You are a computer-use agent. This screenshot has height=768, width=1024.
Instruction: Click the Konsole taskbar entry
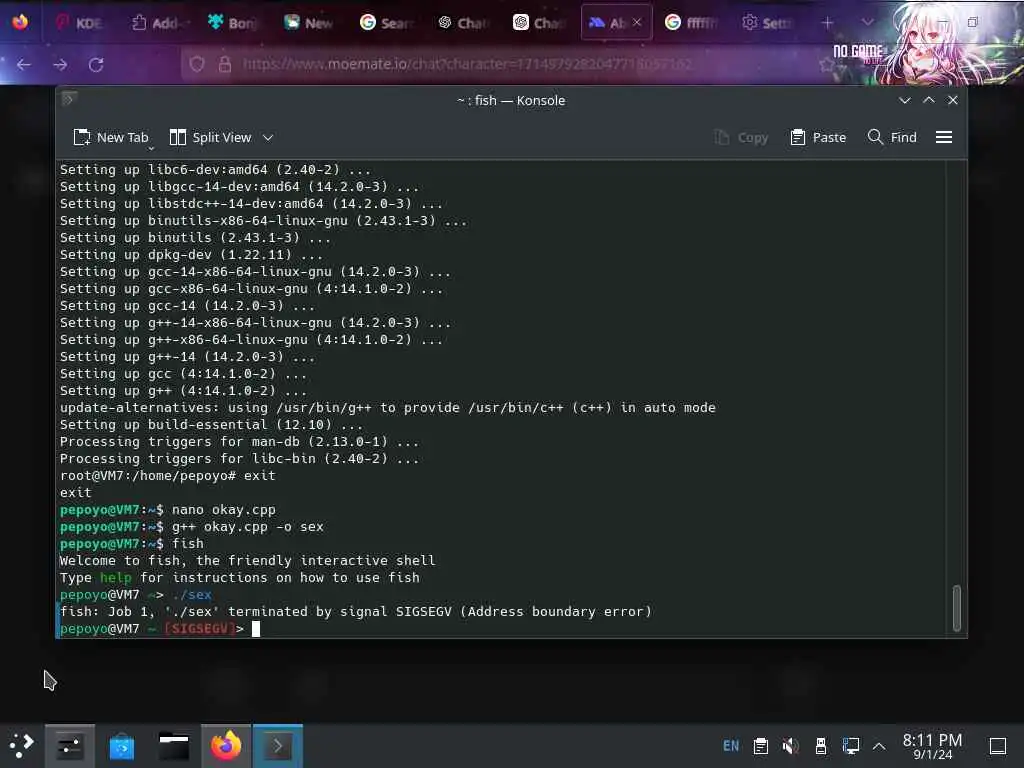pyautogui.click(x=278, y=746)
